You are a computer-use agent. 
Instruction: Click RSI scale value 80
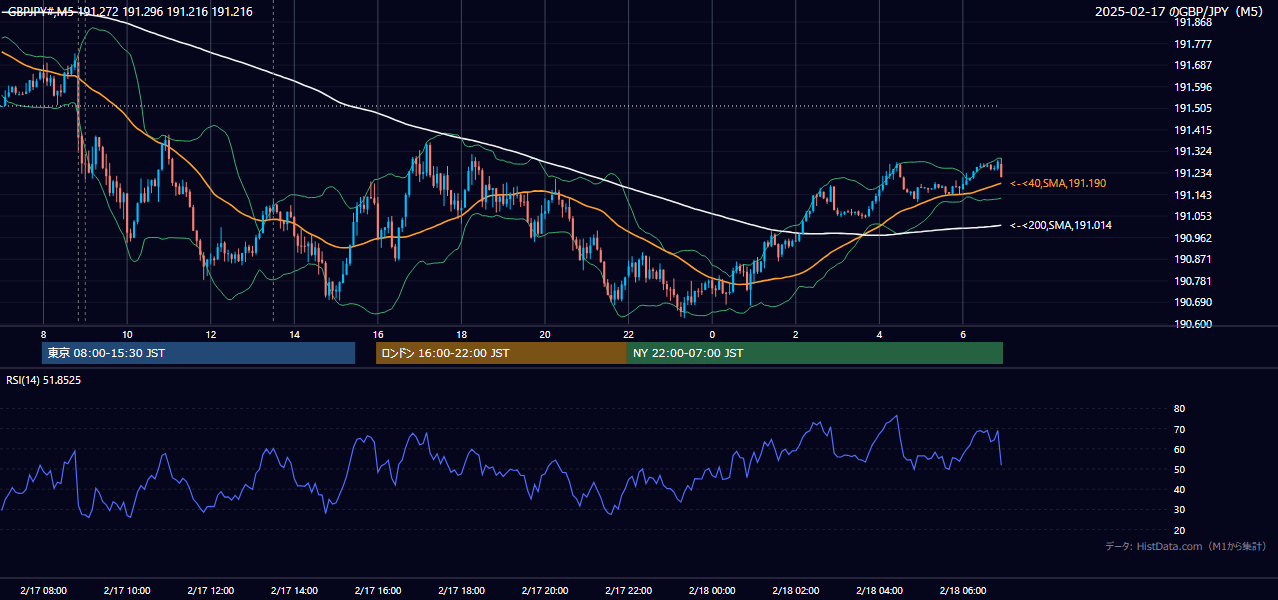tap(1180, 409)
